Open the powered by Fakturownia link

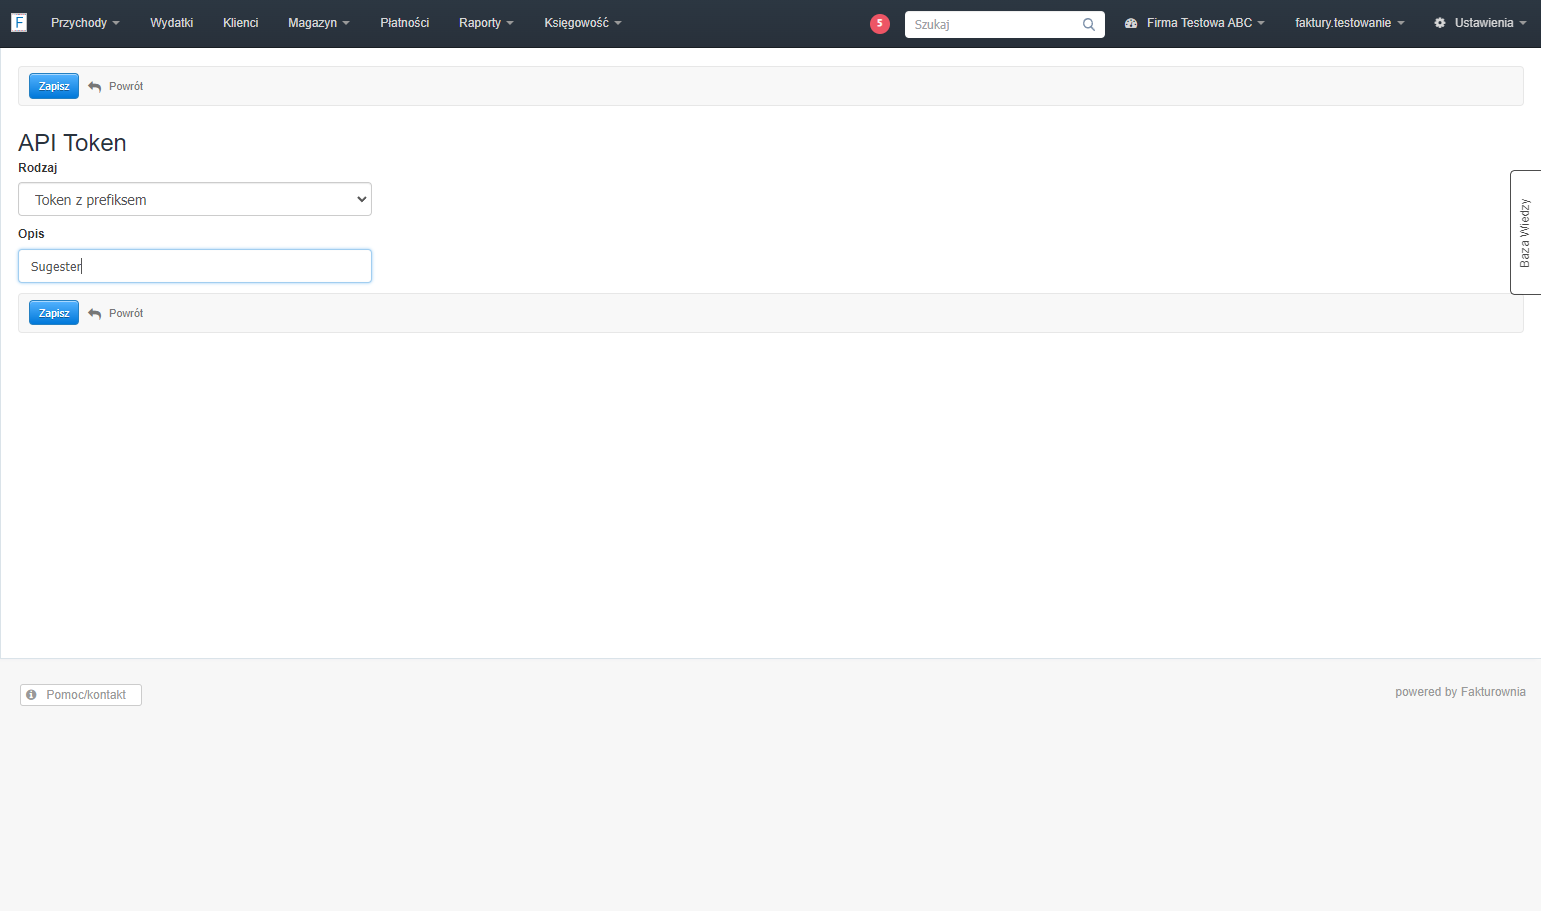[1460, 692]
